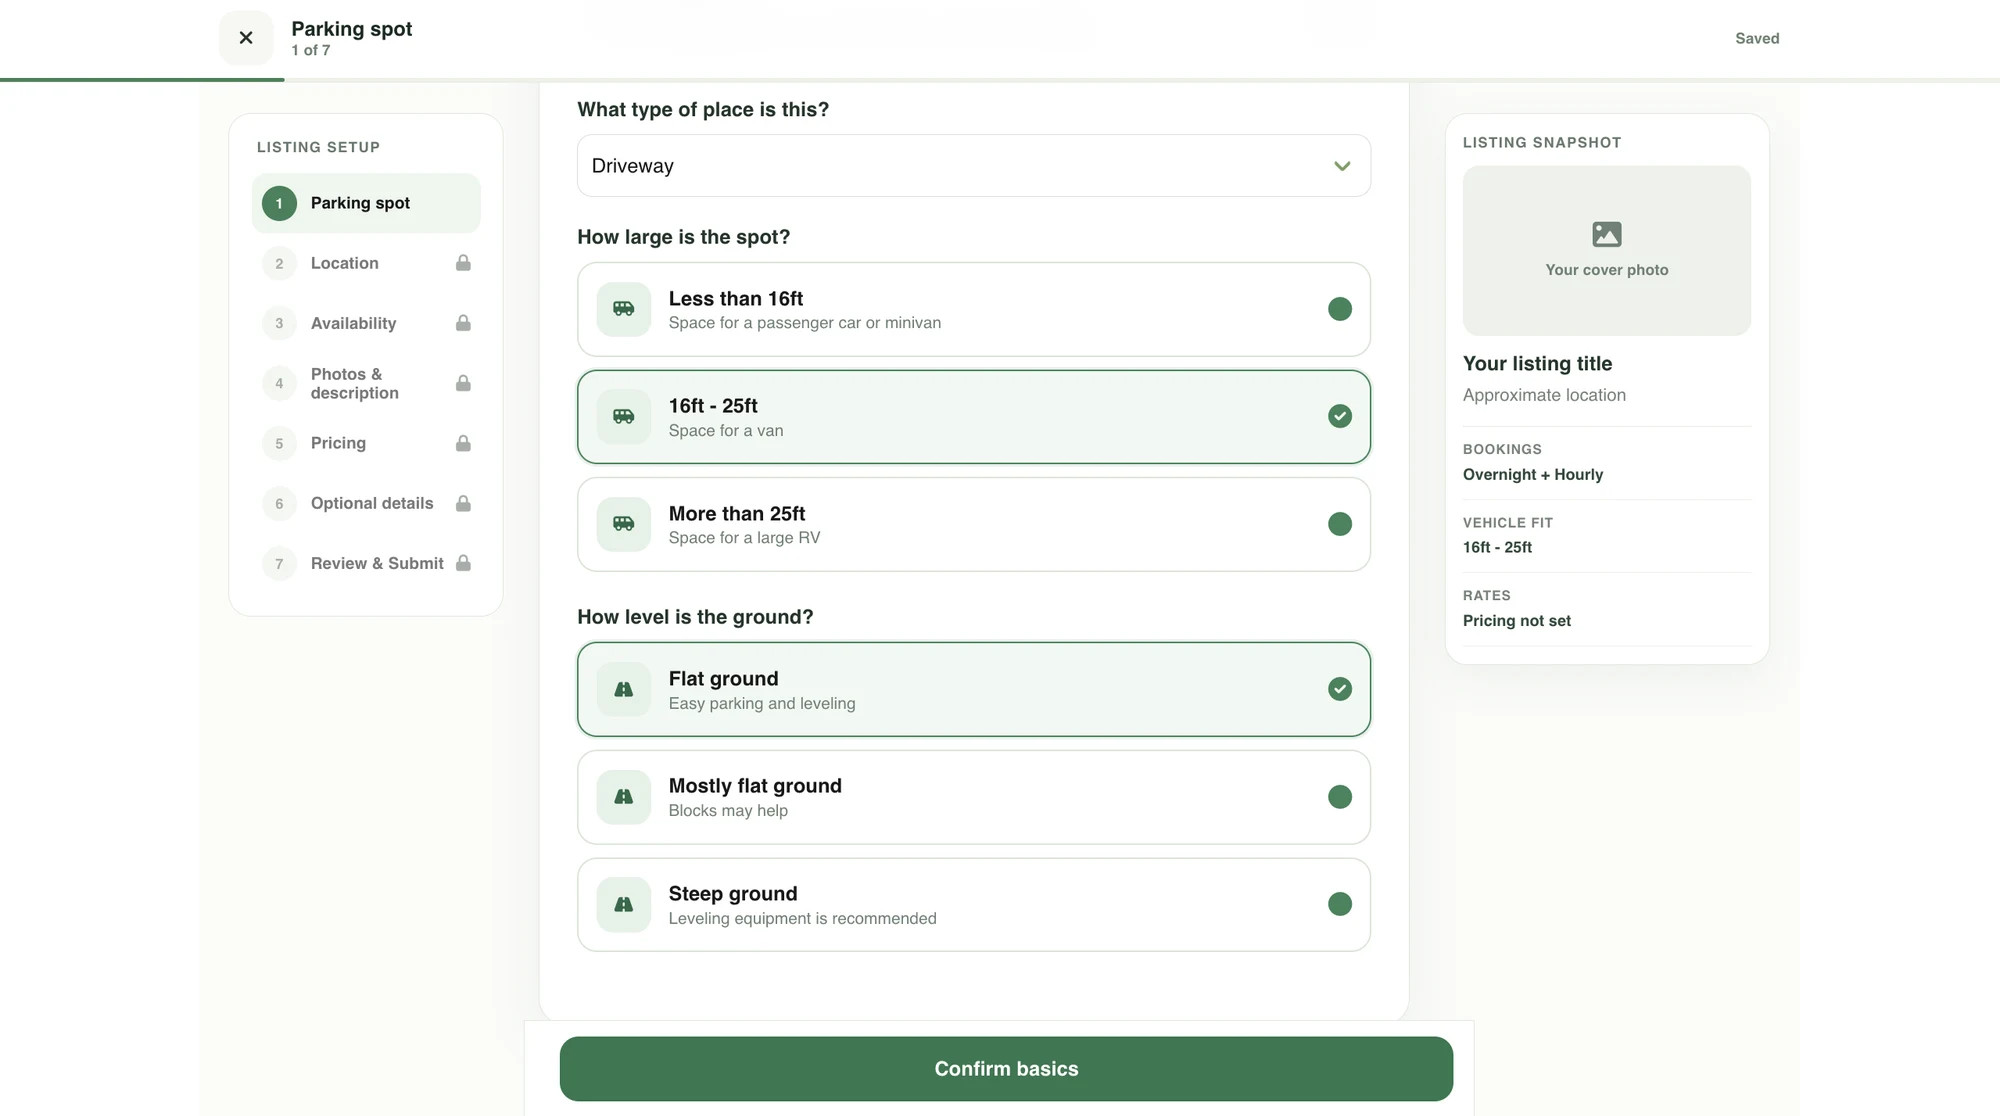Go to the Photos & description step
The height and width of the screenshot is (1116, 2000).
coord(366,383)
